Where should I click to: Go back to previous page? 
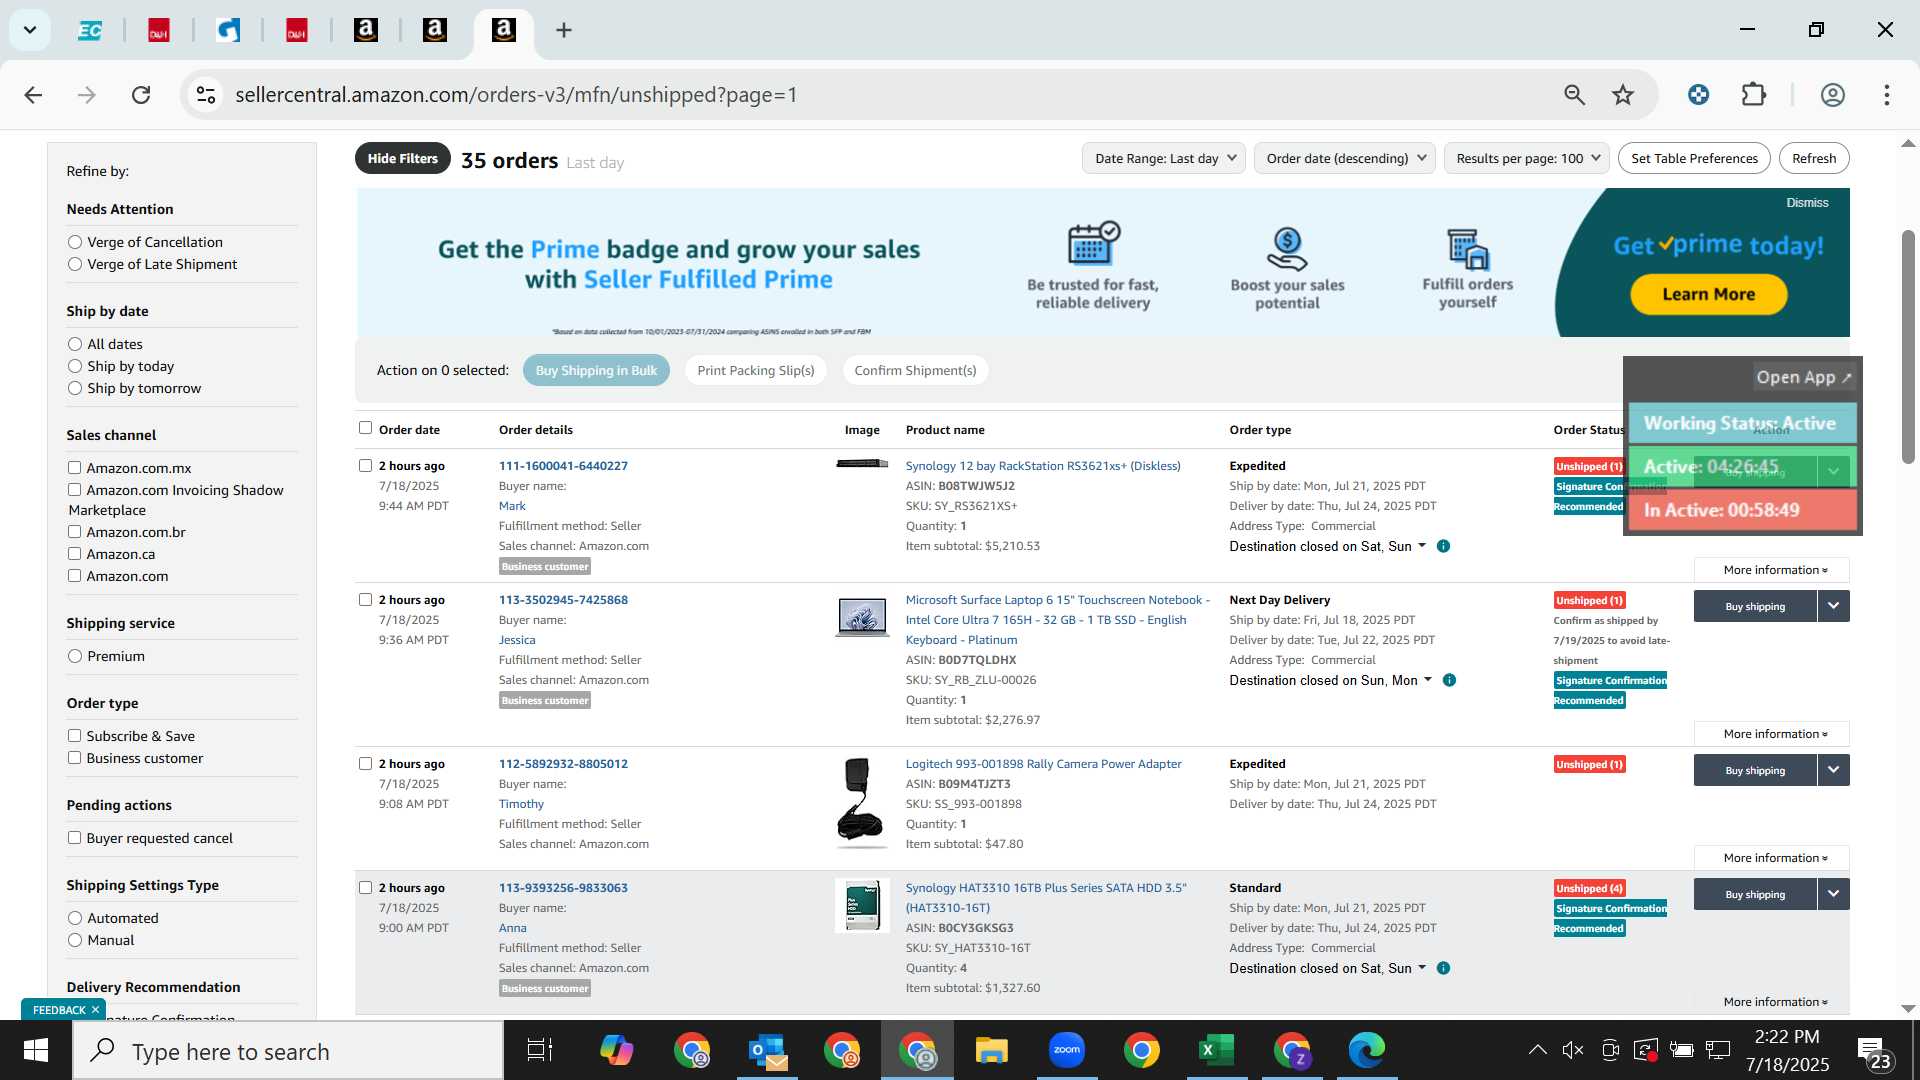[33, 95]
